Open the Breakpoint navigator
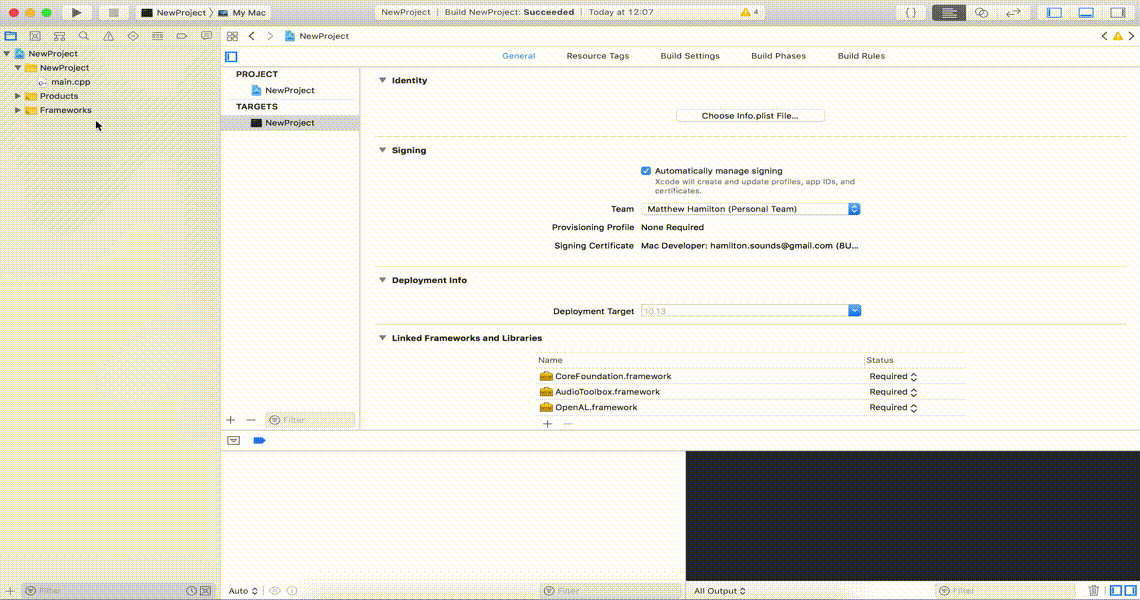The width and height of the screenshot is (1140, 600). point(182,36)
